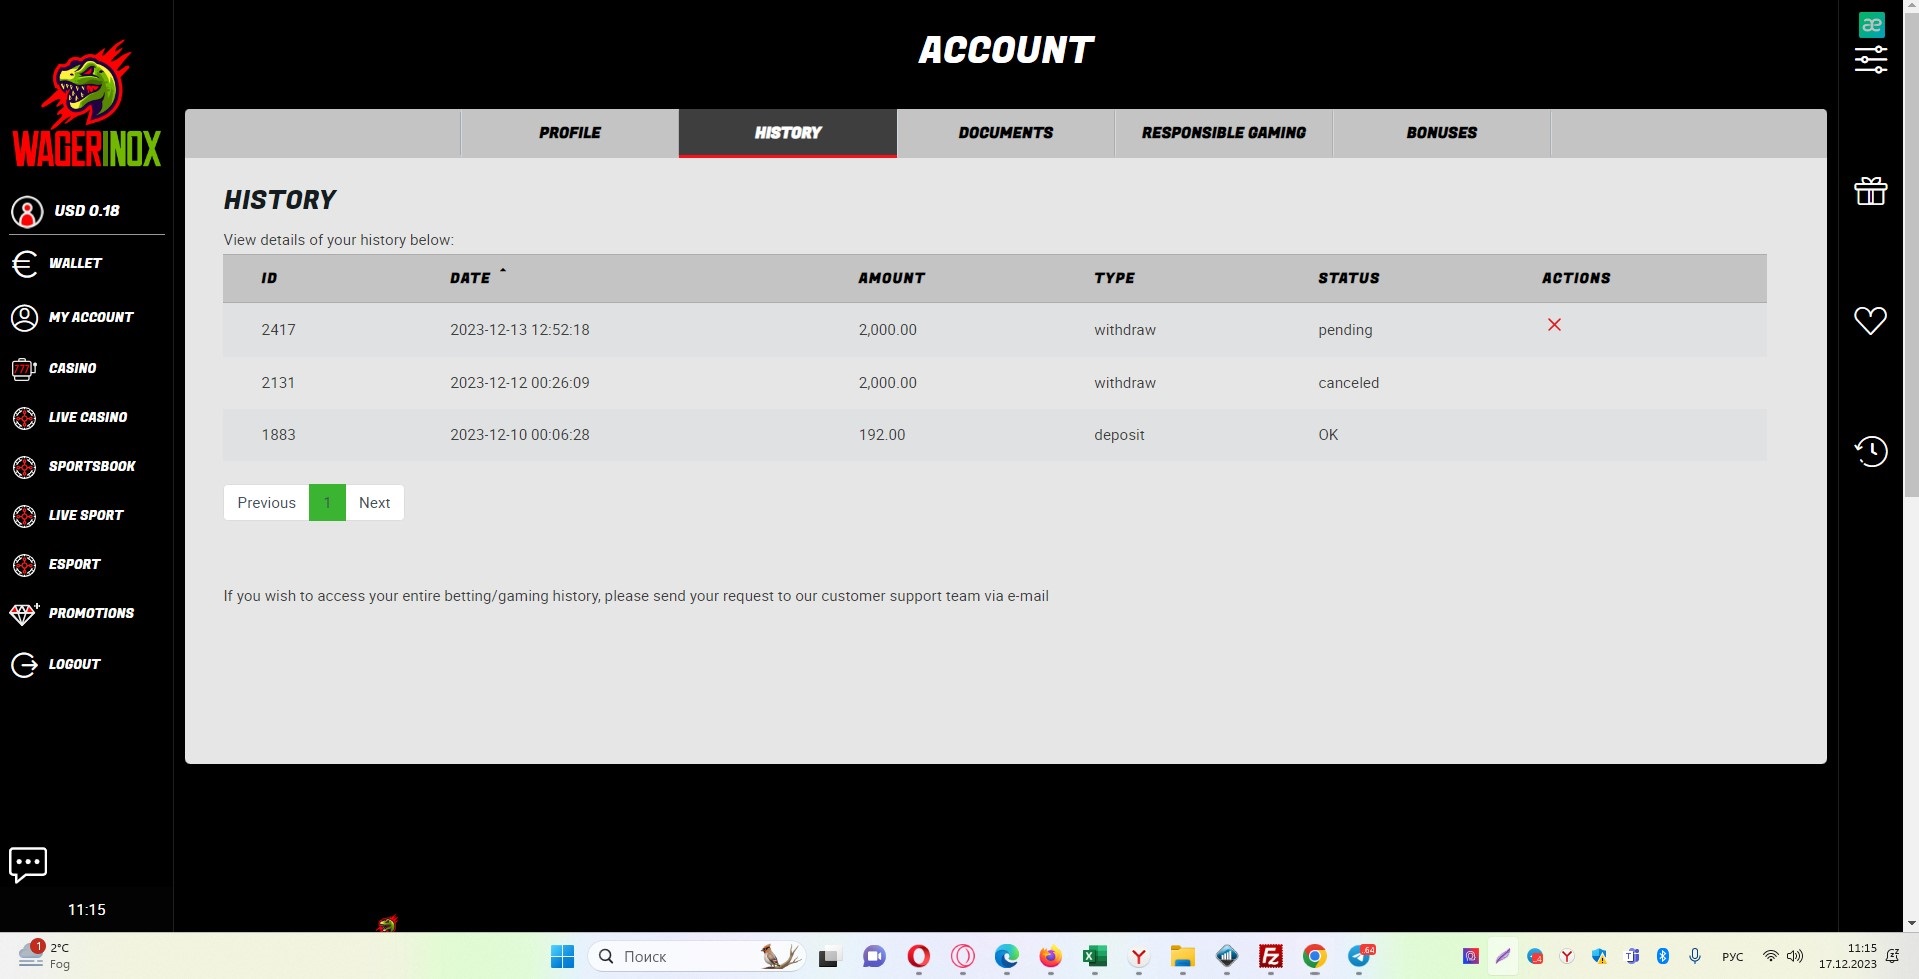Click the date 2023-12-10 00:06:28

pos(519,435)
